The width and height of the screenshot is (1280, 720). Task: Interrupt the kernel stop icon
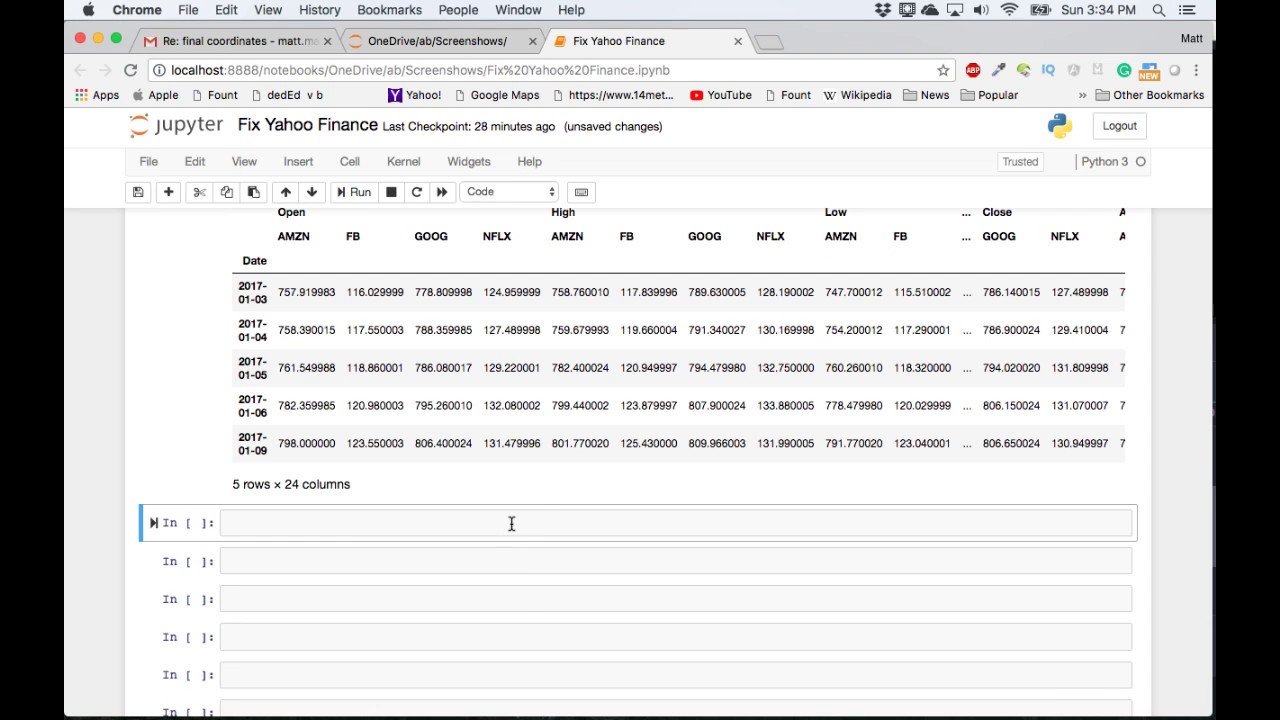391,192
